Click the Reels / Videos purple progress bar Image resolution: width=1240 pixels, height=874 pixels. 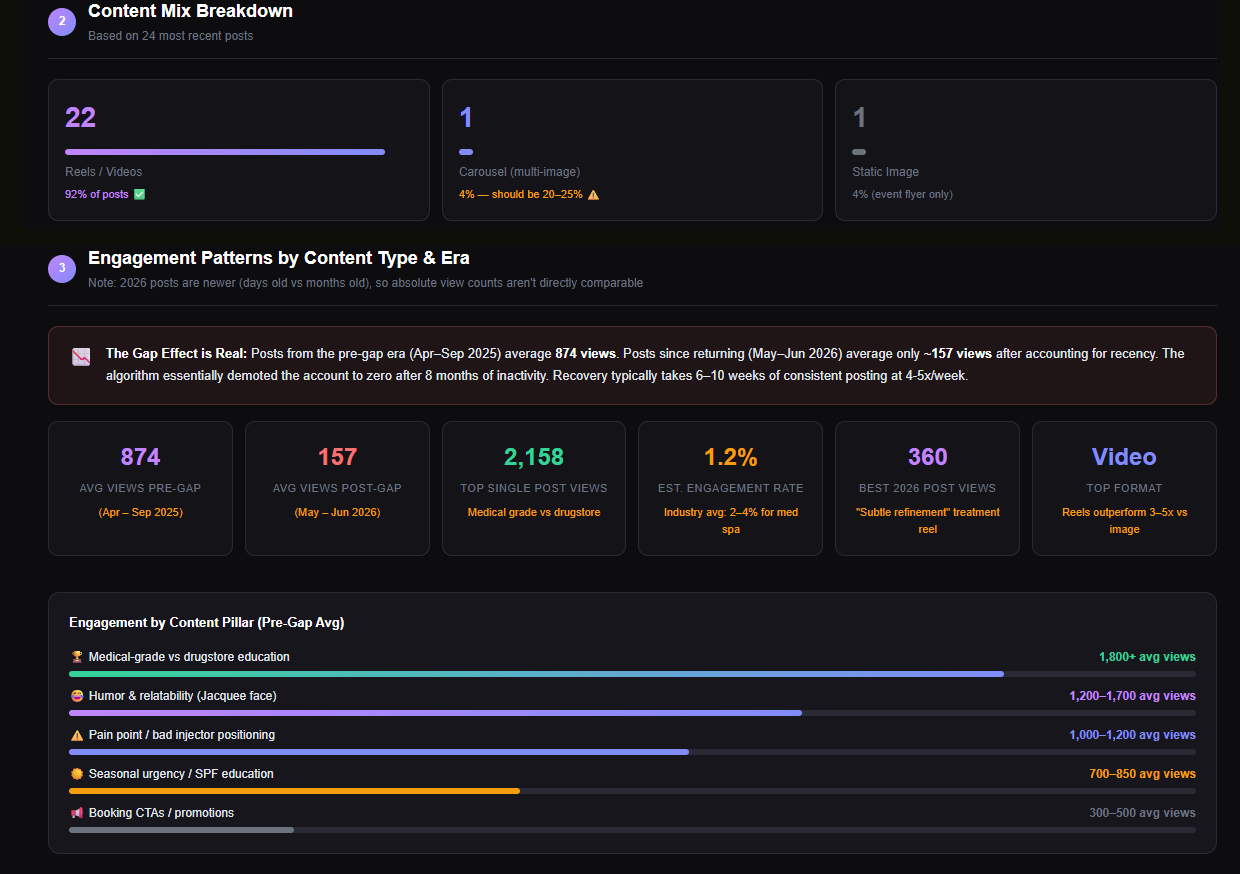click(225, 152)
